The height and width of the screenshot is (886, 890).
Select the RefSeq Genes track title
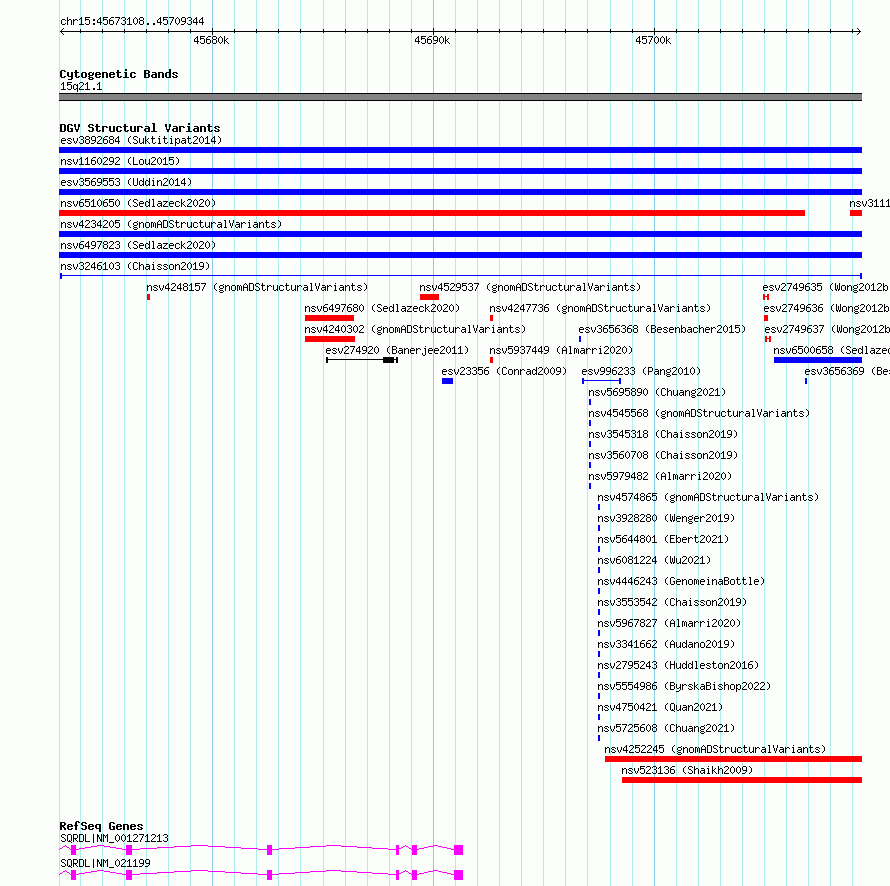click(x=101, y=826)
